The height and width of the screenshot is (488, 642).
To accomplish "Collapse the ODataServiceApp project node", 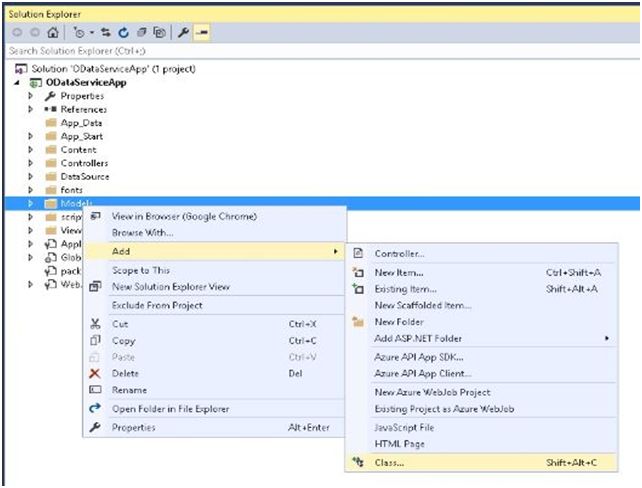I will [x=17, y=82].
